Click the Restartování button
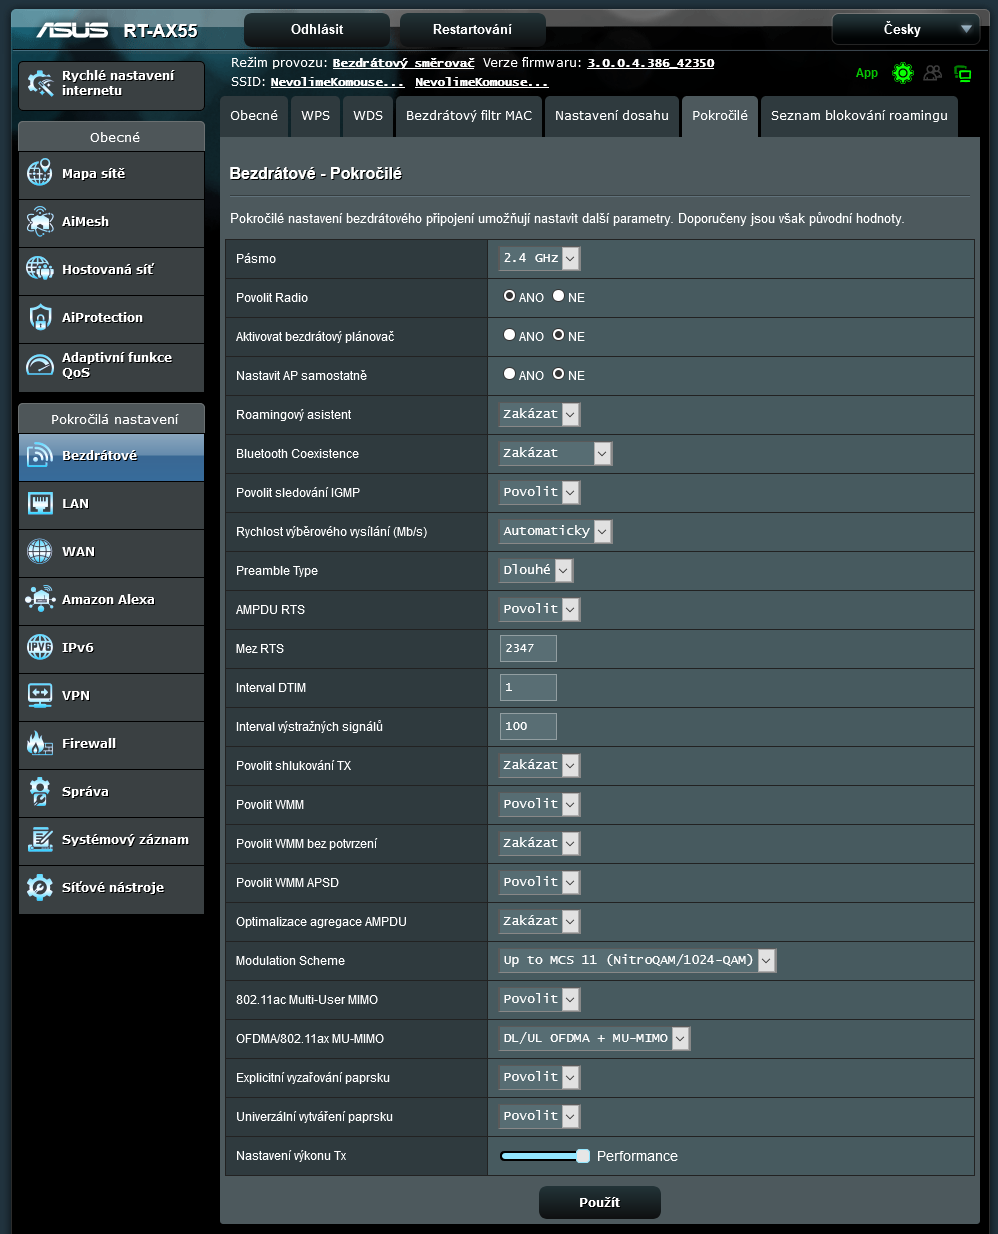998x1234 pixels. [x=472, y=29]
